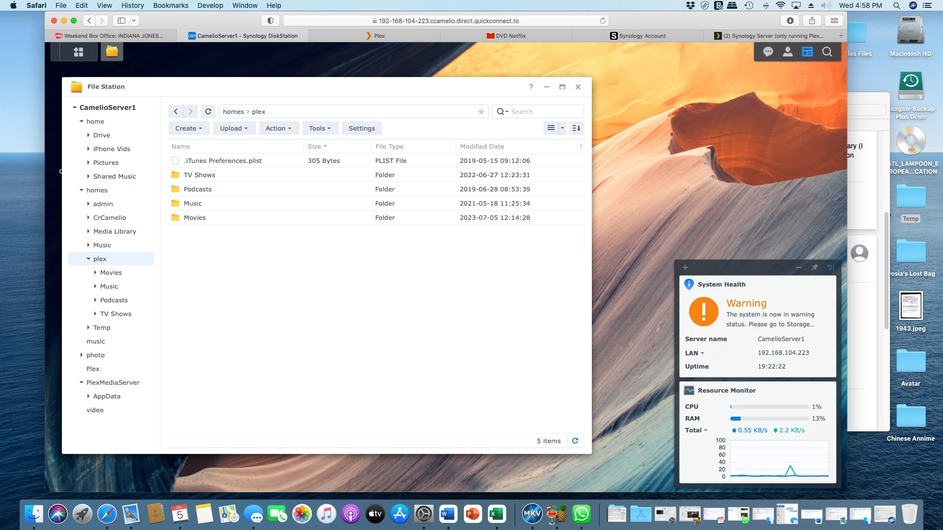Click the homes breadcrumb path segment
Viewport: 943px width, 530px height.
[233, 111]
